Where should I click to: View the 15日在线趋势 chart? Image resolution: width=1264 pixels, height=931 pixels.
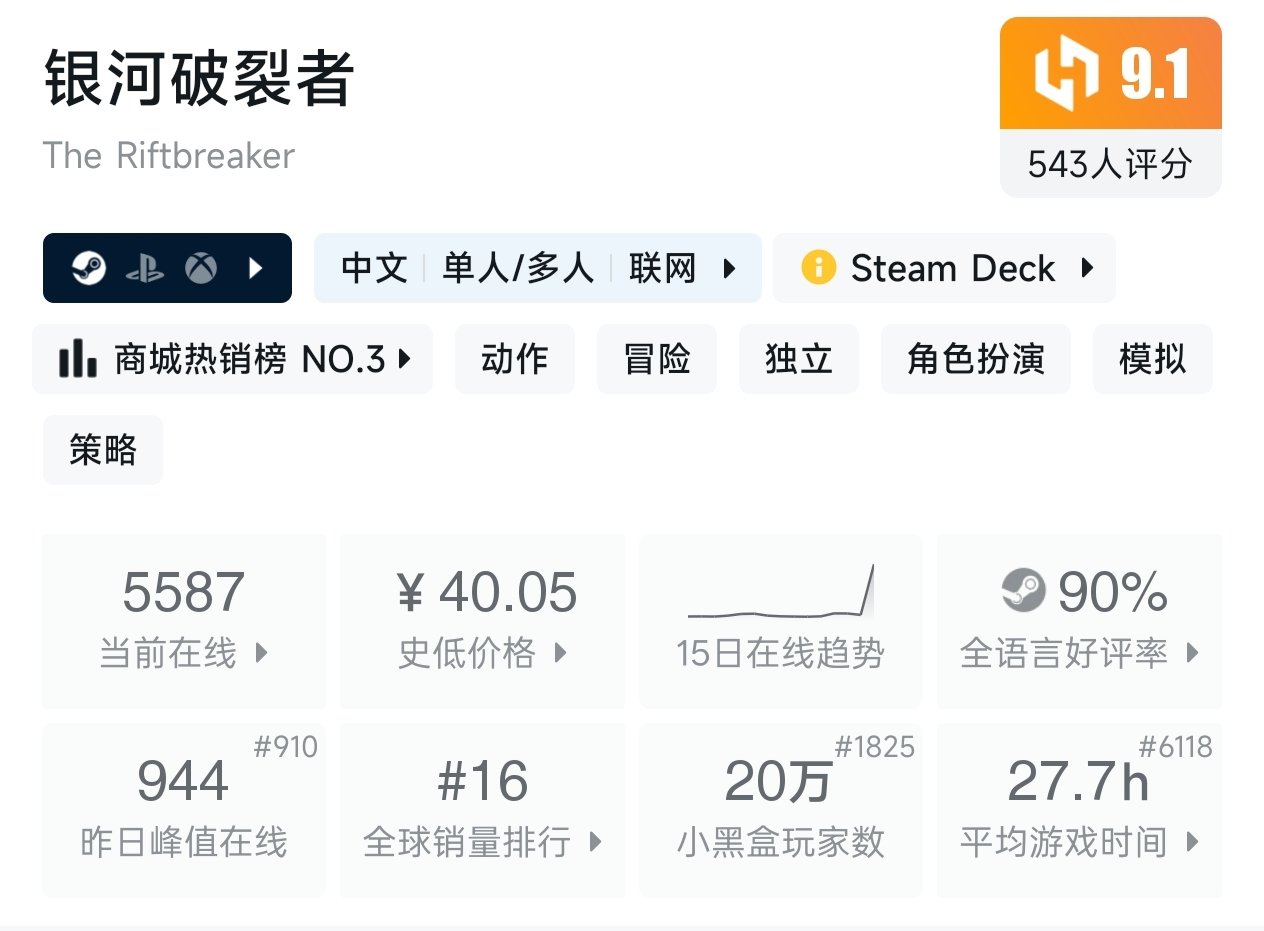click(x=780, y=620)
